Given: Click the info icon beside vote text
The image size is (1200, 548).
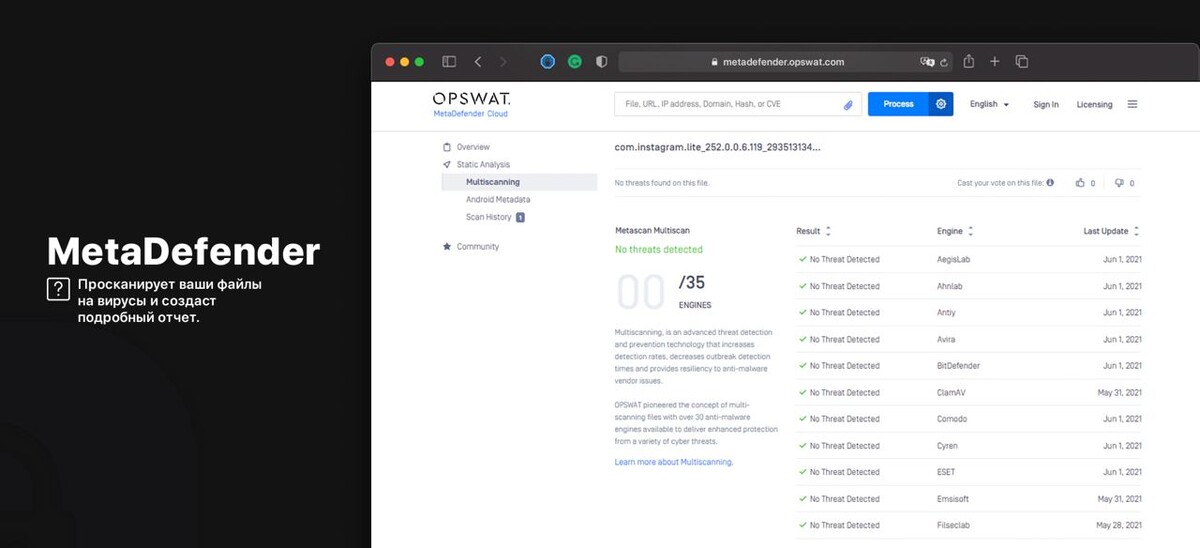Looking at the screenshot, I should (1050, 183).
